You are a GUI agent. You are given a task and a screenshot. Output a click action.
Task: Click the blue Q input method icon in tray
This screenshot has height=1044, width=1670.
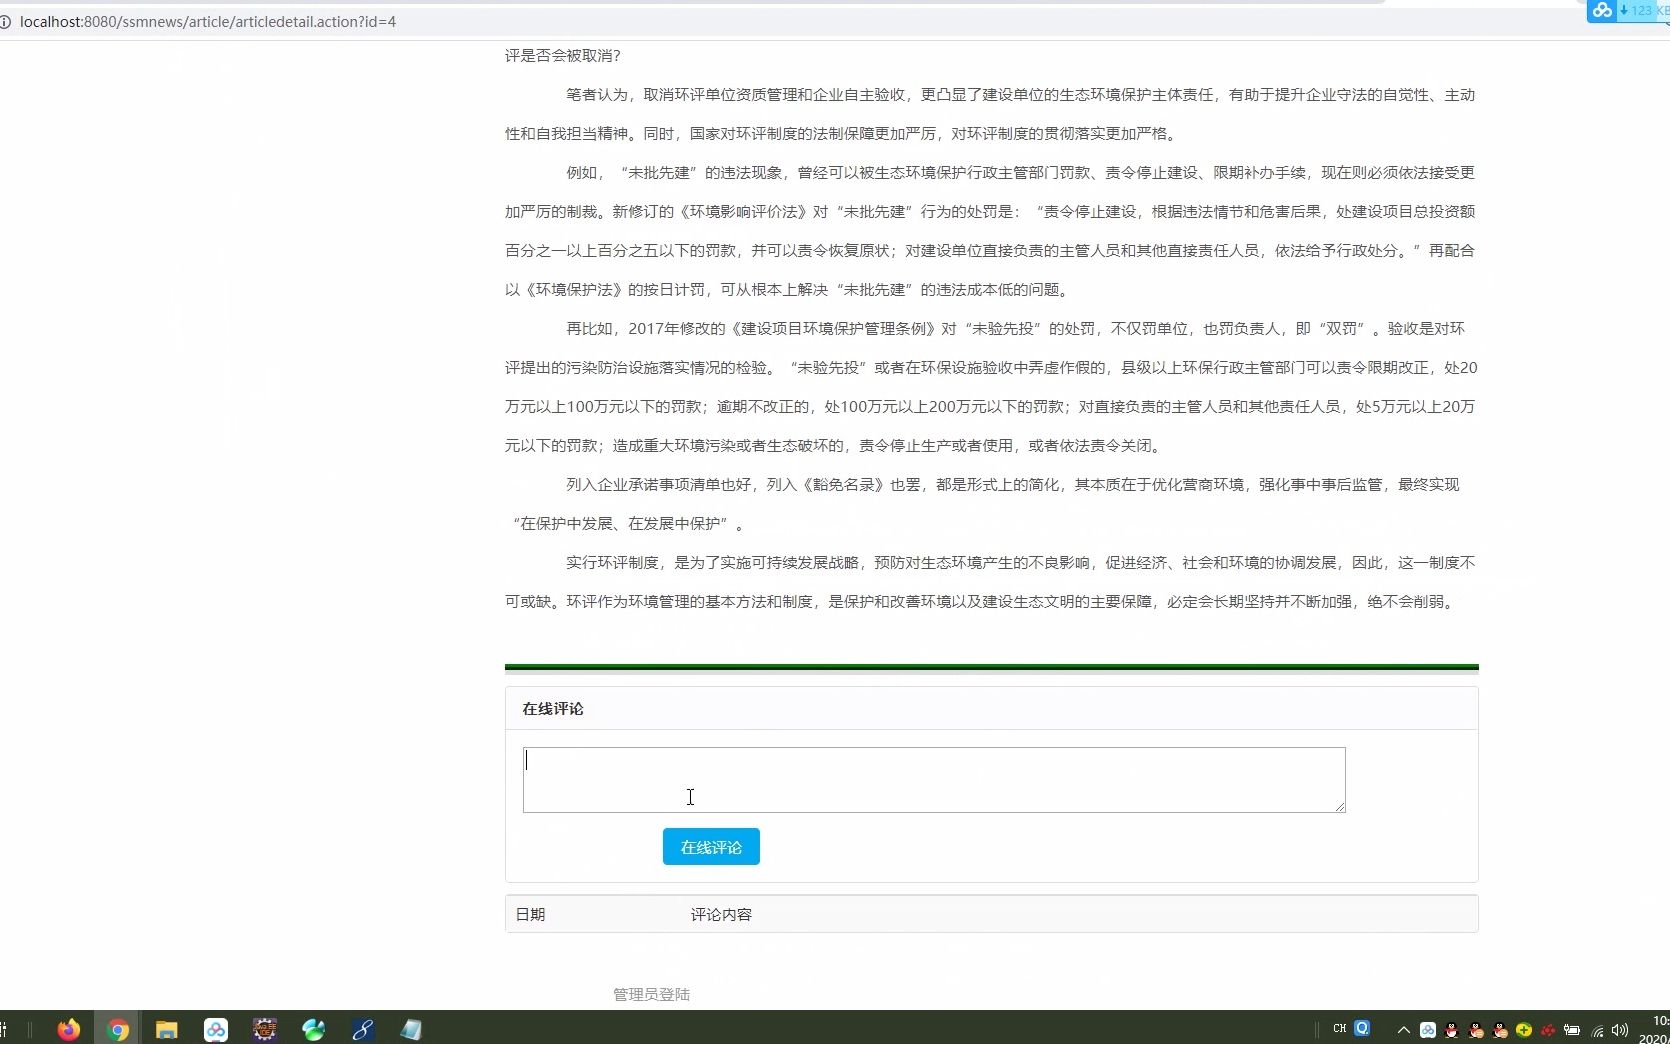click(x=1362, y=1028)
